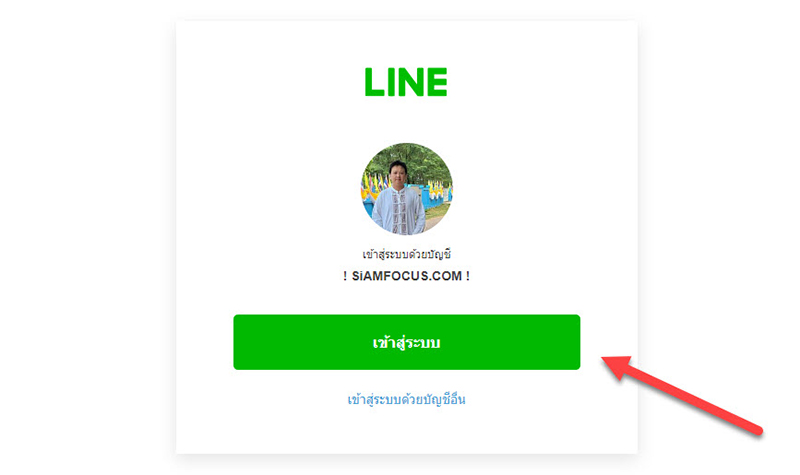Click the letter I in the LINE logo
Screen dimensions: 800x475
(x=390, y=82)
